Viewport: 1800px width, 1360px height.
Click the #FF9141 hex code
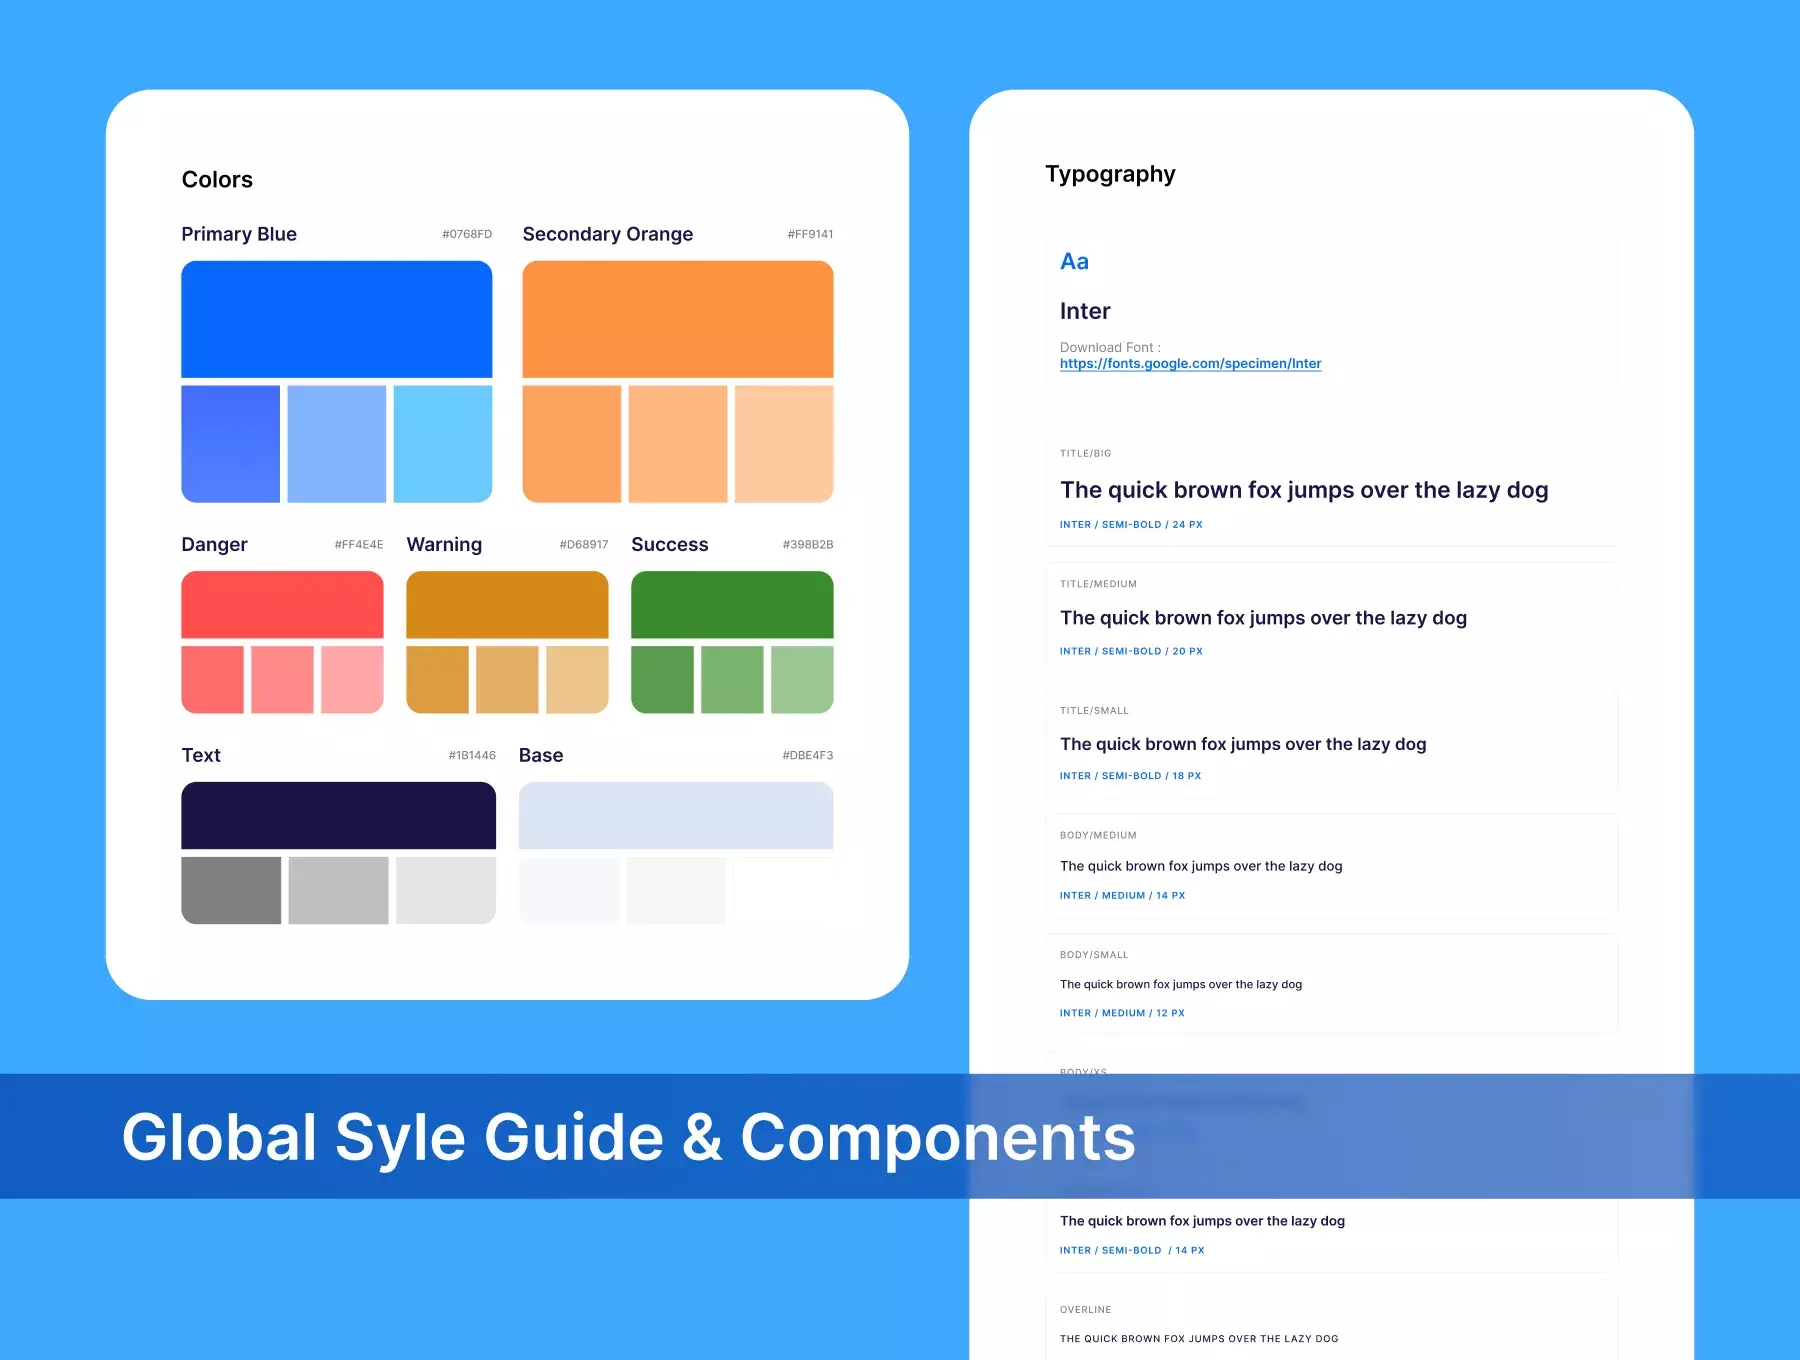pos(810,234)
